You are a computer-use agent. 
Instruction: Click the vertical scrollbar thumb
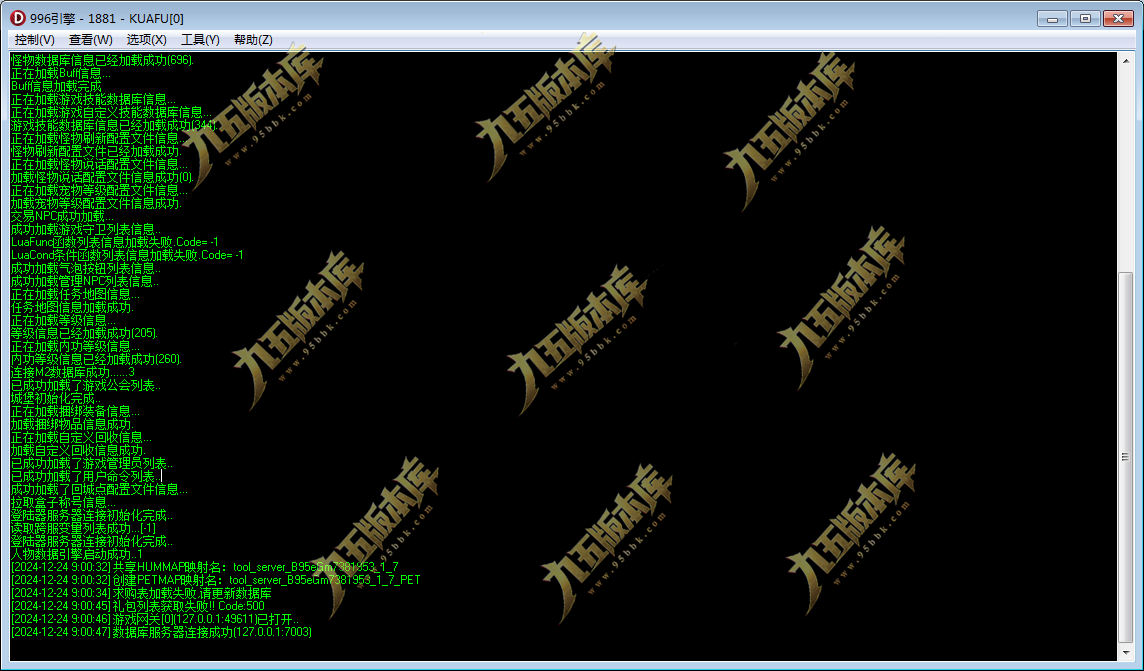tap(1126, 457)
